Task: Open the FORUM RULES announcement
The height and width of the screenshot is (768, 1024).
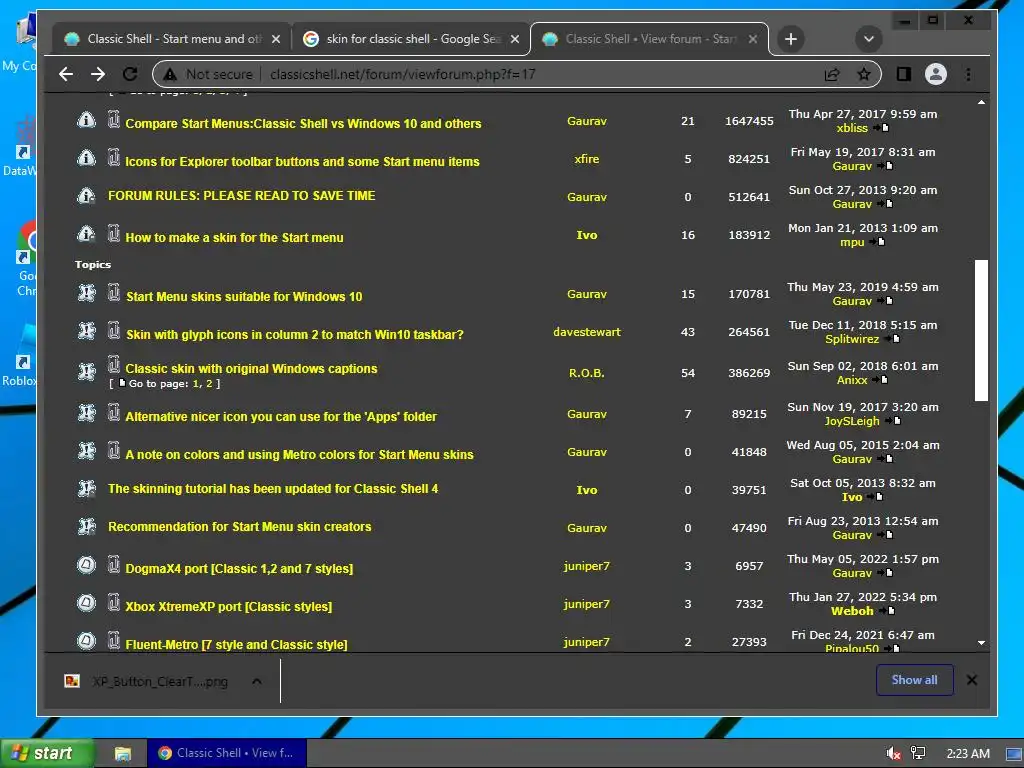Action: (x=242, y=196)
